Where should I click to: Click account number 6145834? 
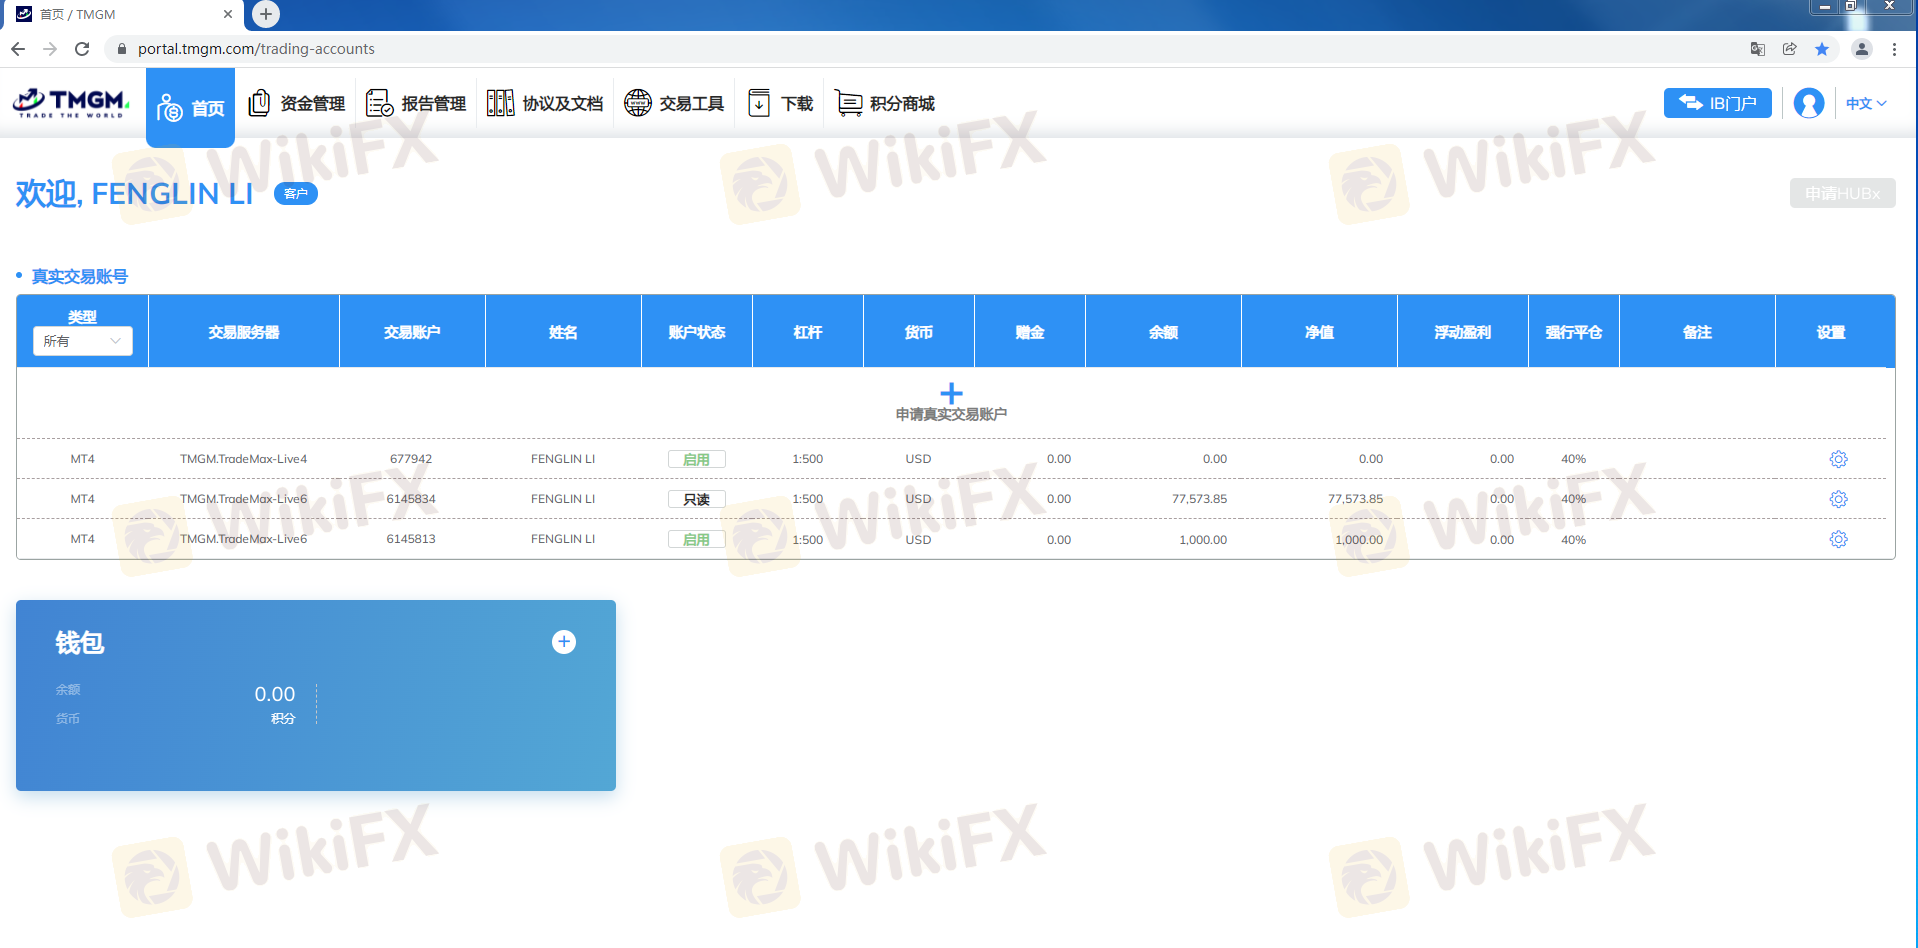tap(411, 499)
